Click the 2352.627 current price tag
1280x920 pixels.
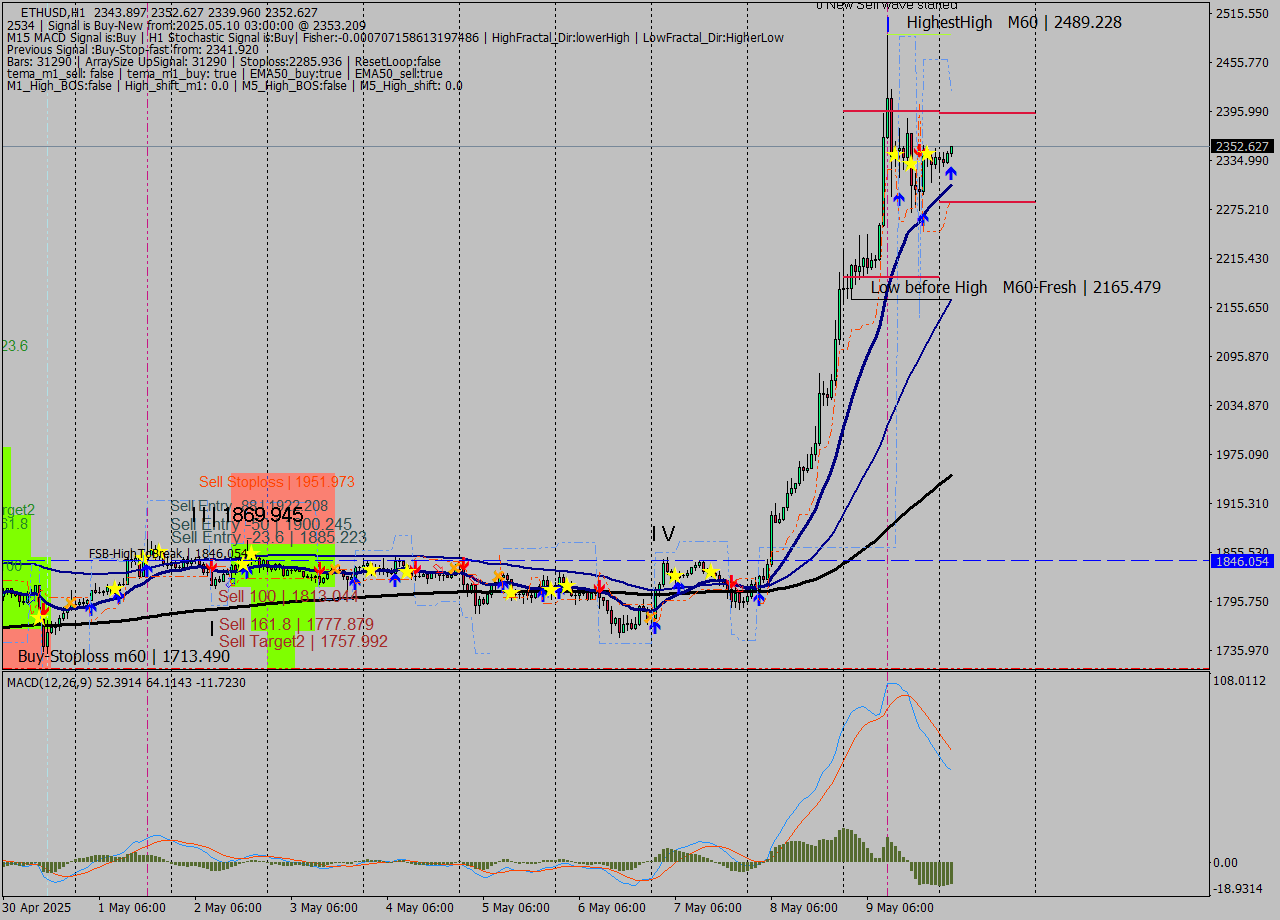pos(1242,144)
